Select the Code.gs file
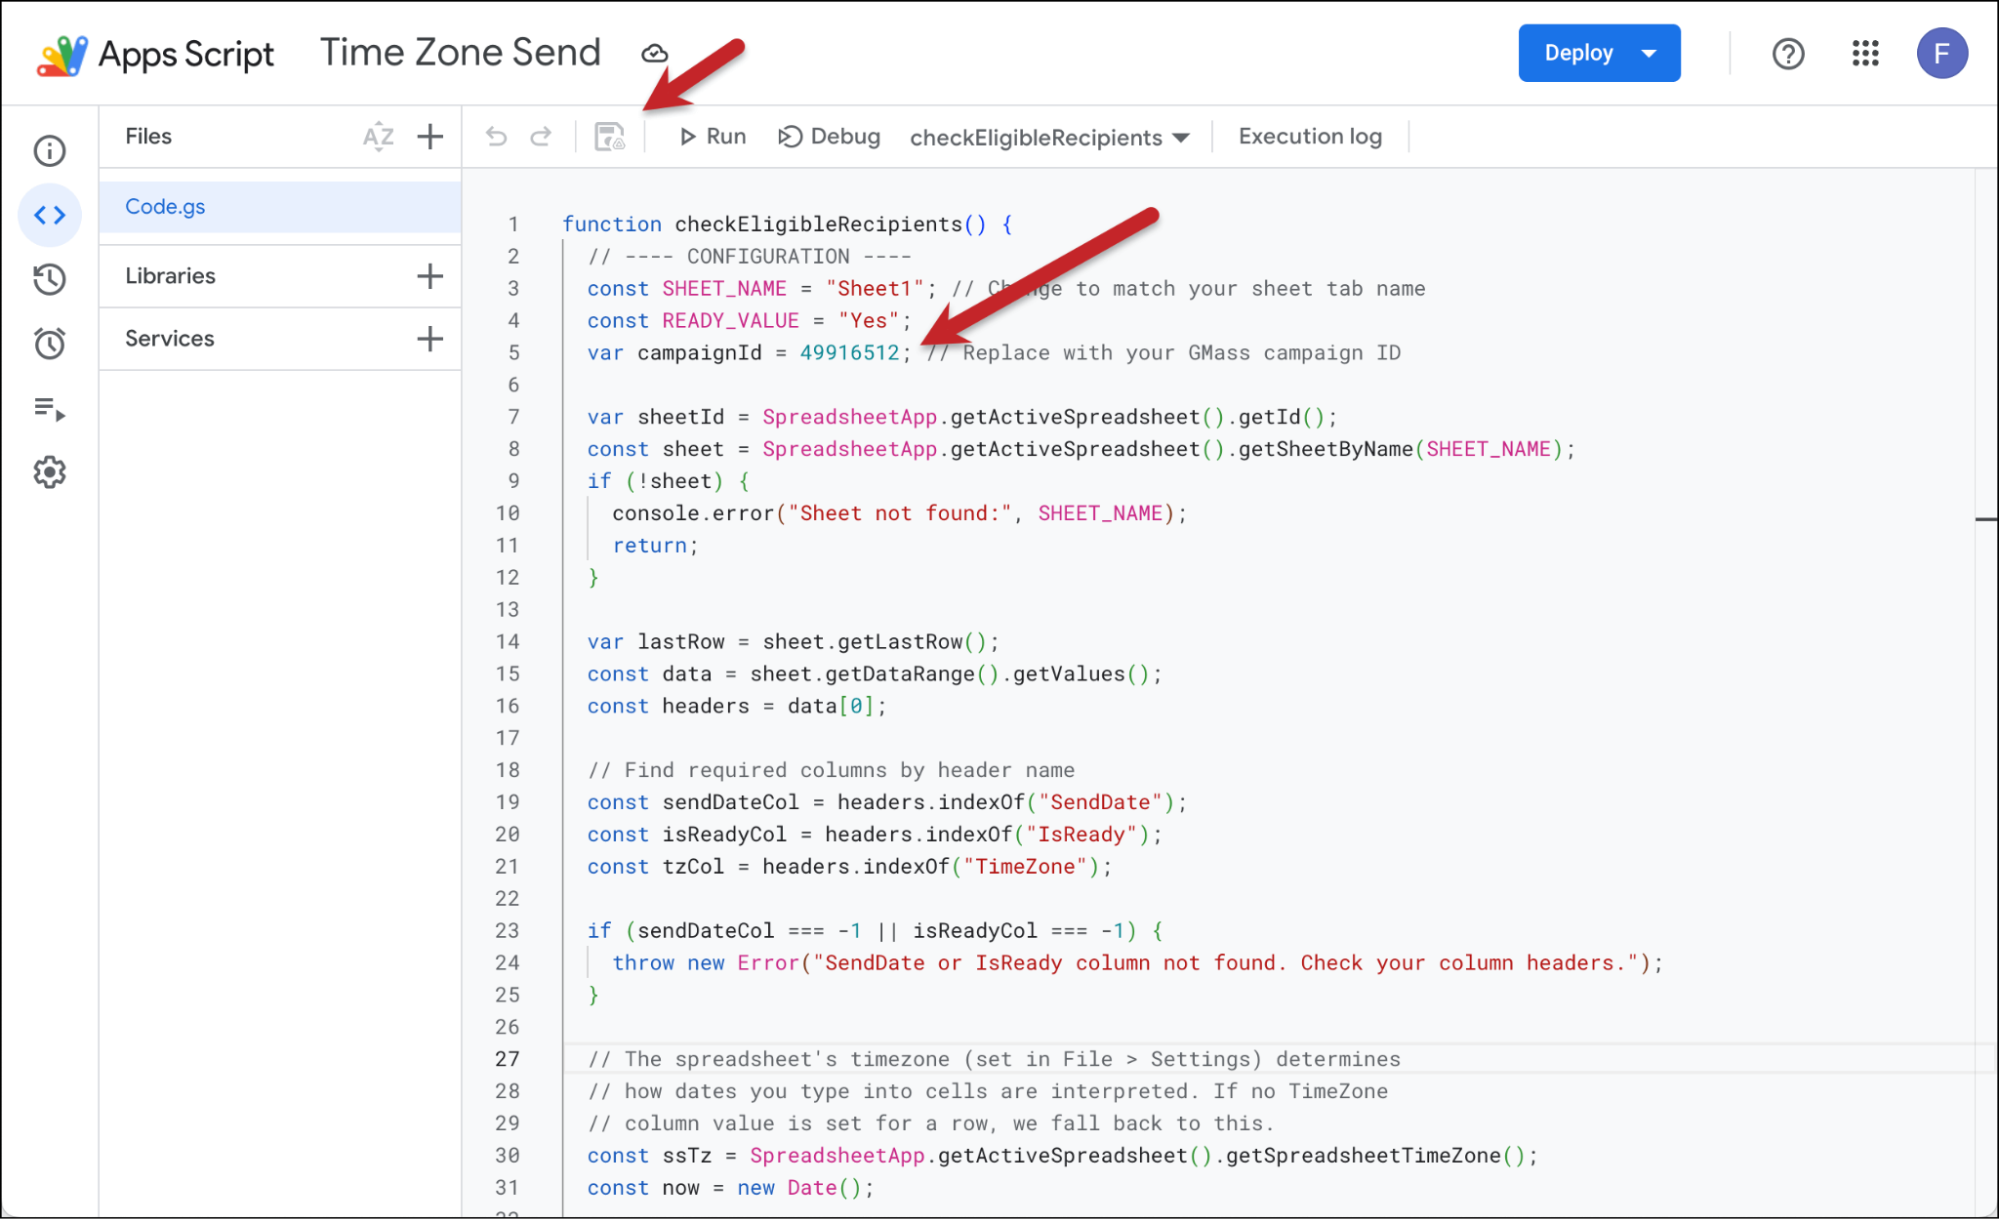 [166, 207]
